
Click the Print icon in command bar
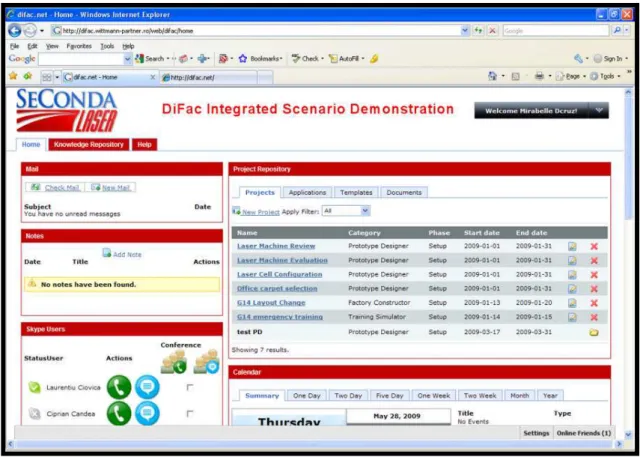pos(539,76)
